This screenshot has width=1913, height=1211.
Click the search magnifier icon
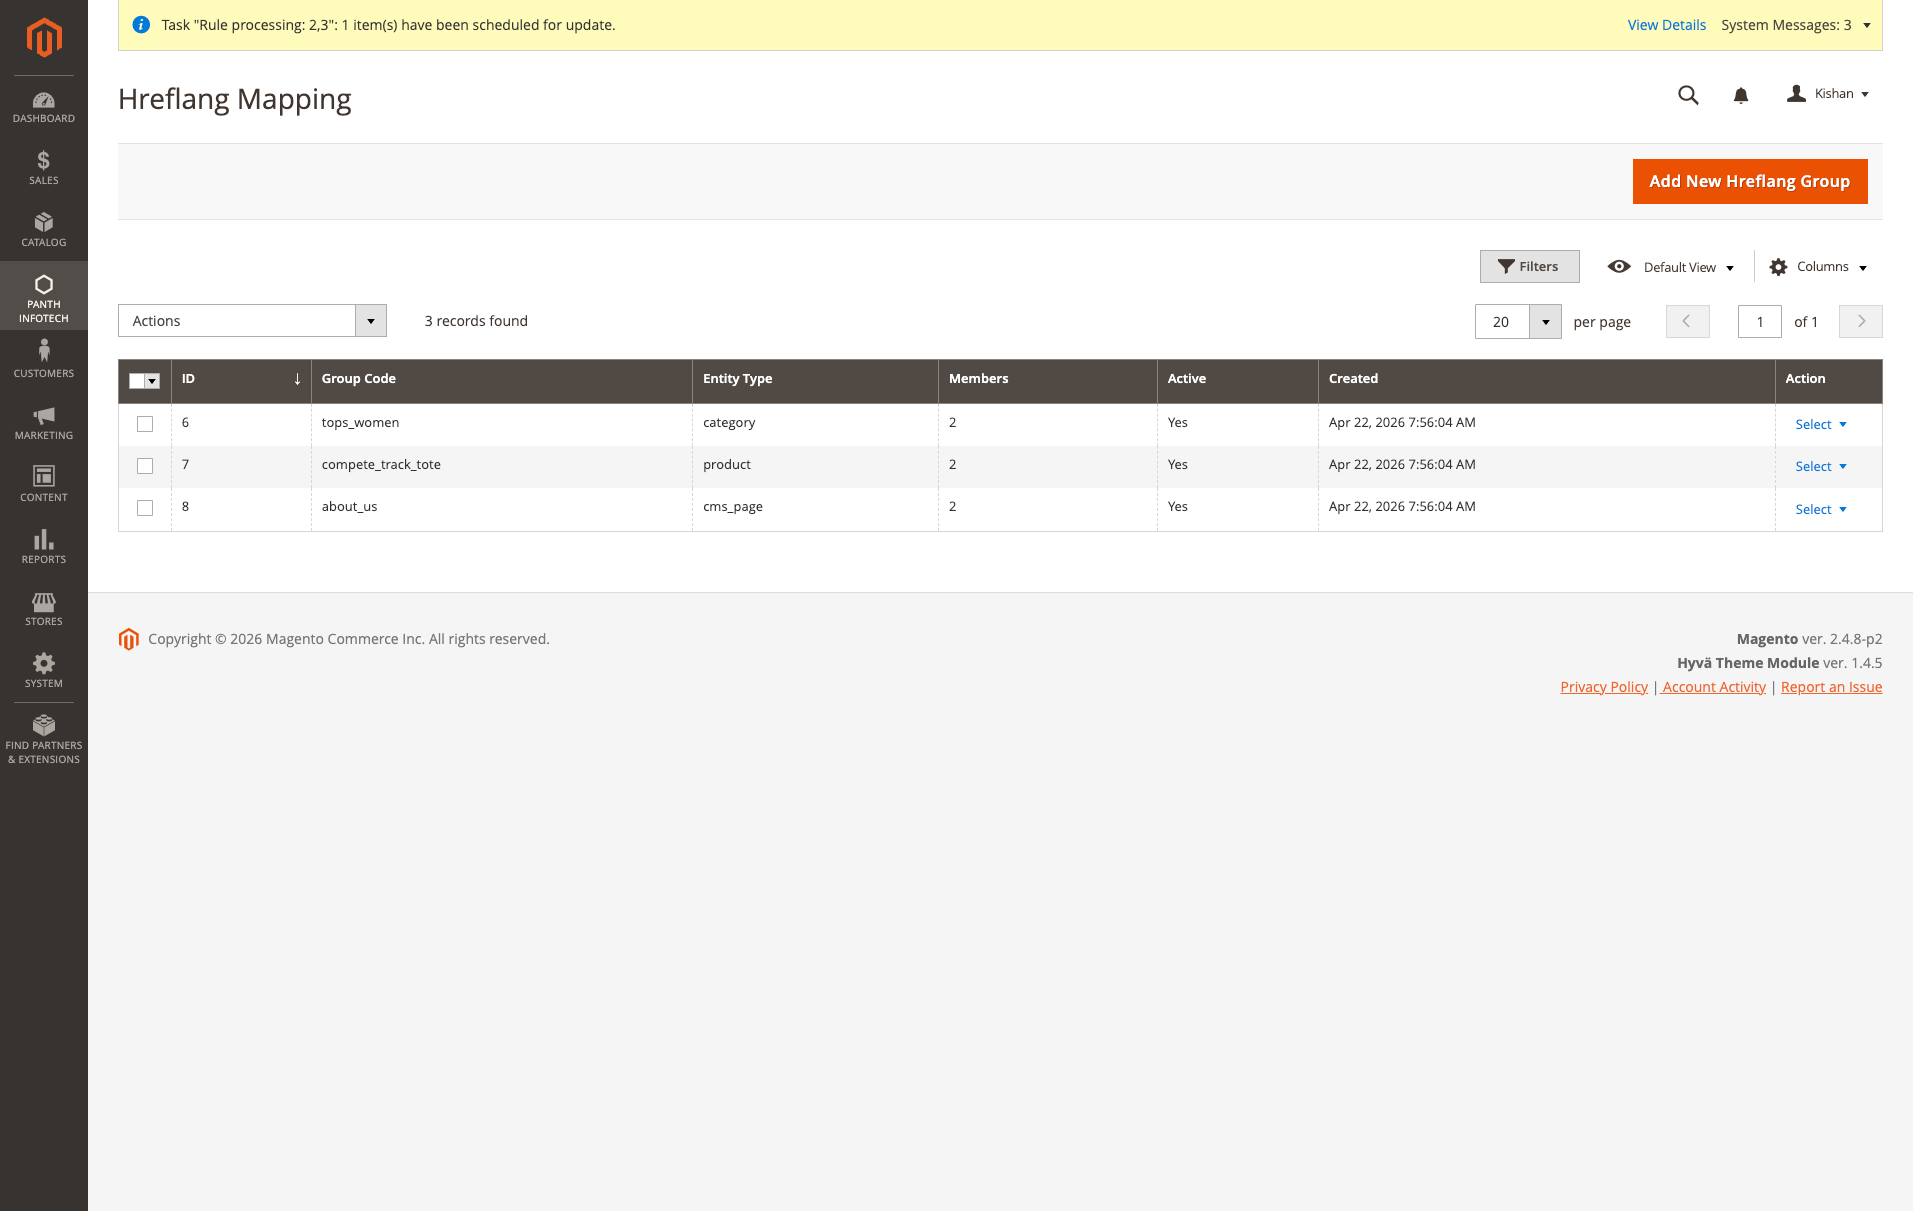coord(1688,95)
